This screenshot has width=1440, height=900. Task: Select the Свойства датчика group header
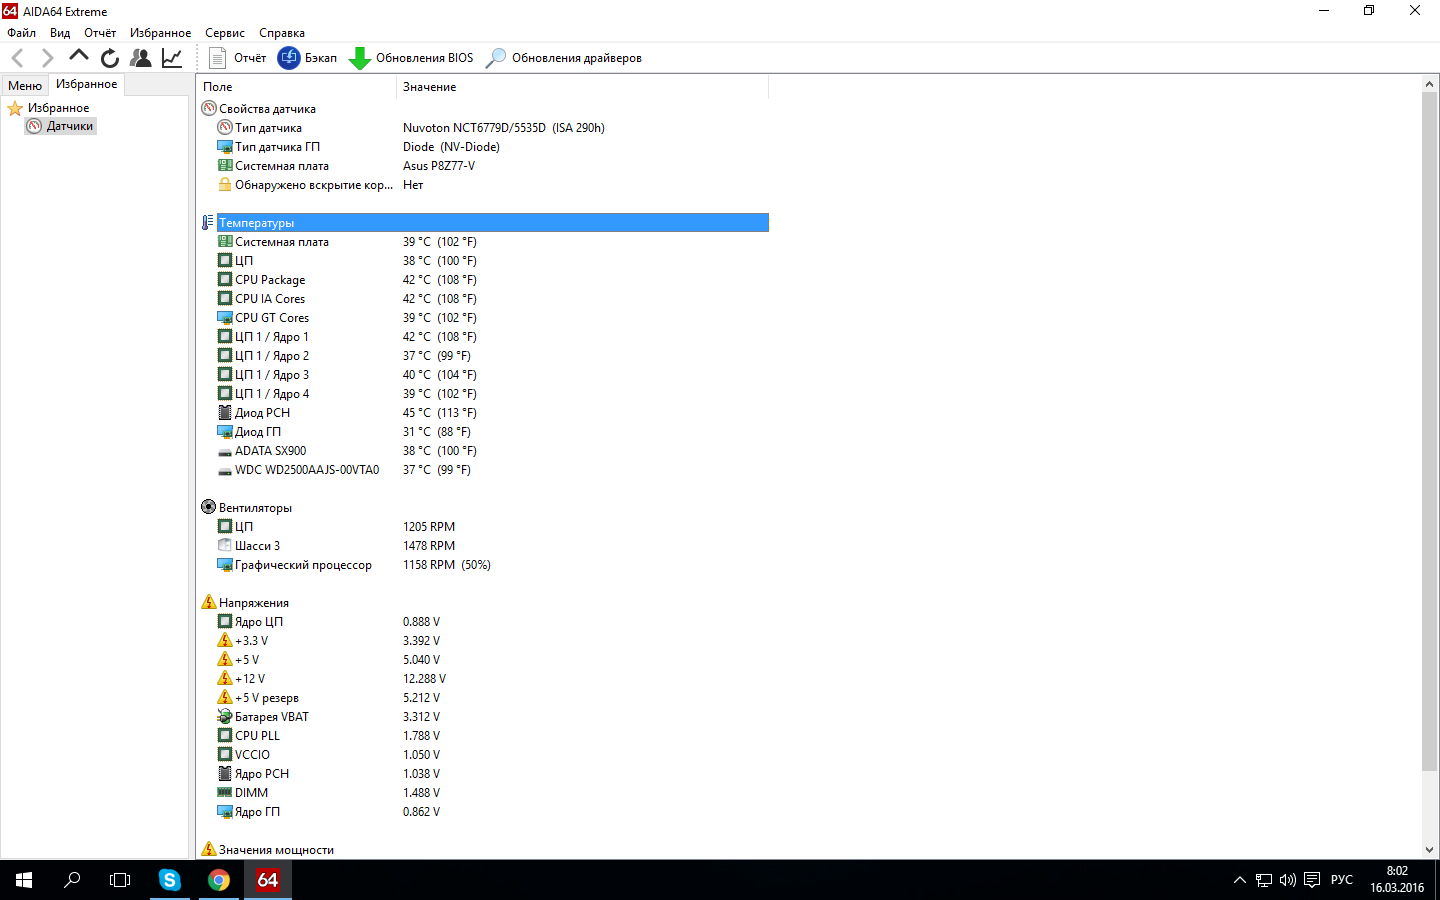[x=267, y=109]
